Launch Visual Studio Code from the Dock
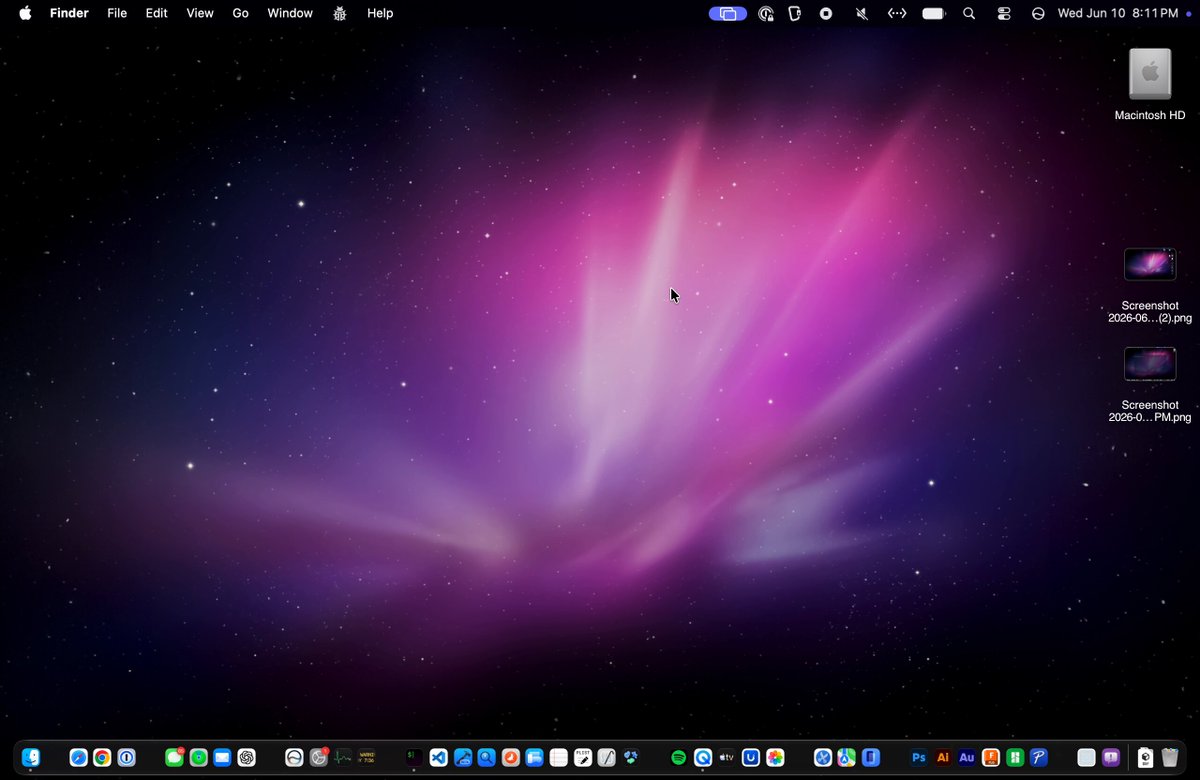This screenshot has height=780, width=1200. (x=438, y=758)
